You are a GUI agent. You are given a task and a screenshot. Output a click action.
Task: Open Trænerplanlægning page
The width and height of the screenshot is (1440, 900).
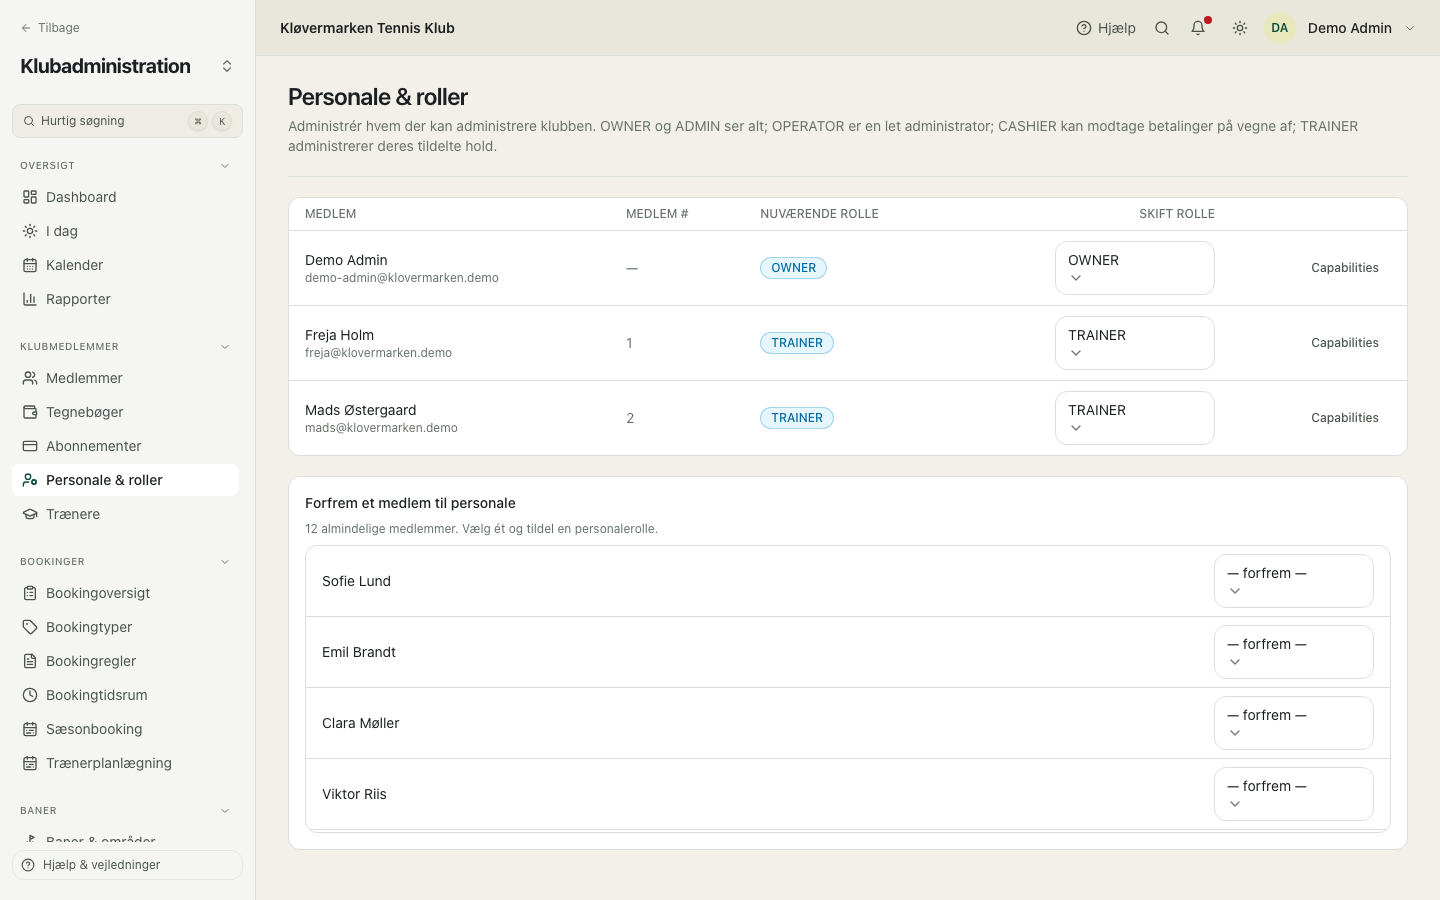[125, 763]
